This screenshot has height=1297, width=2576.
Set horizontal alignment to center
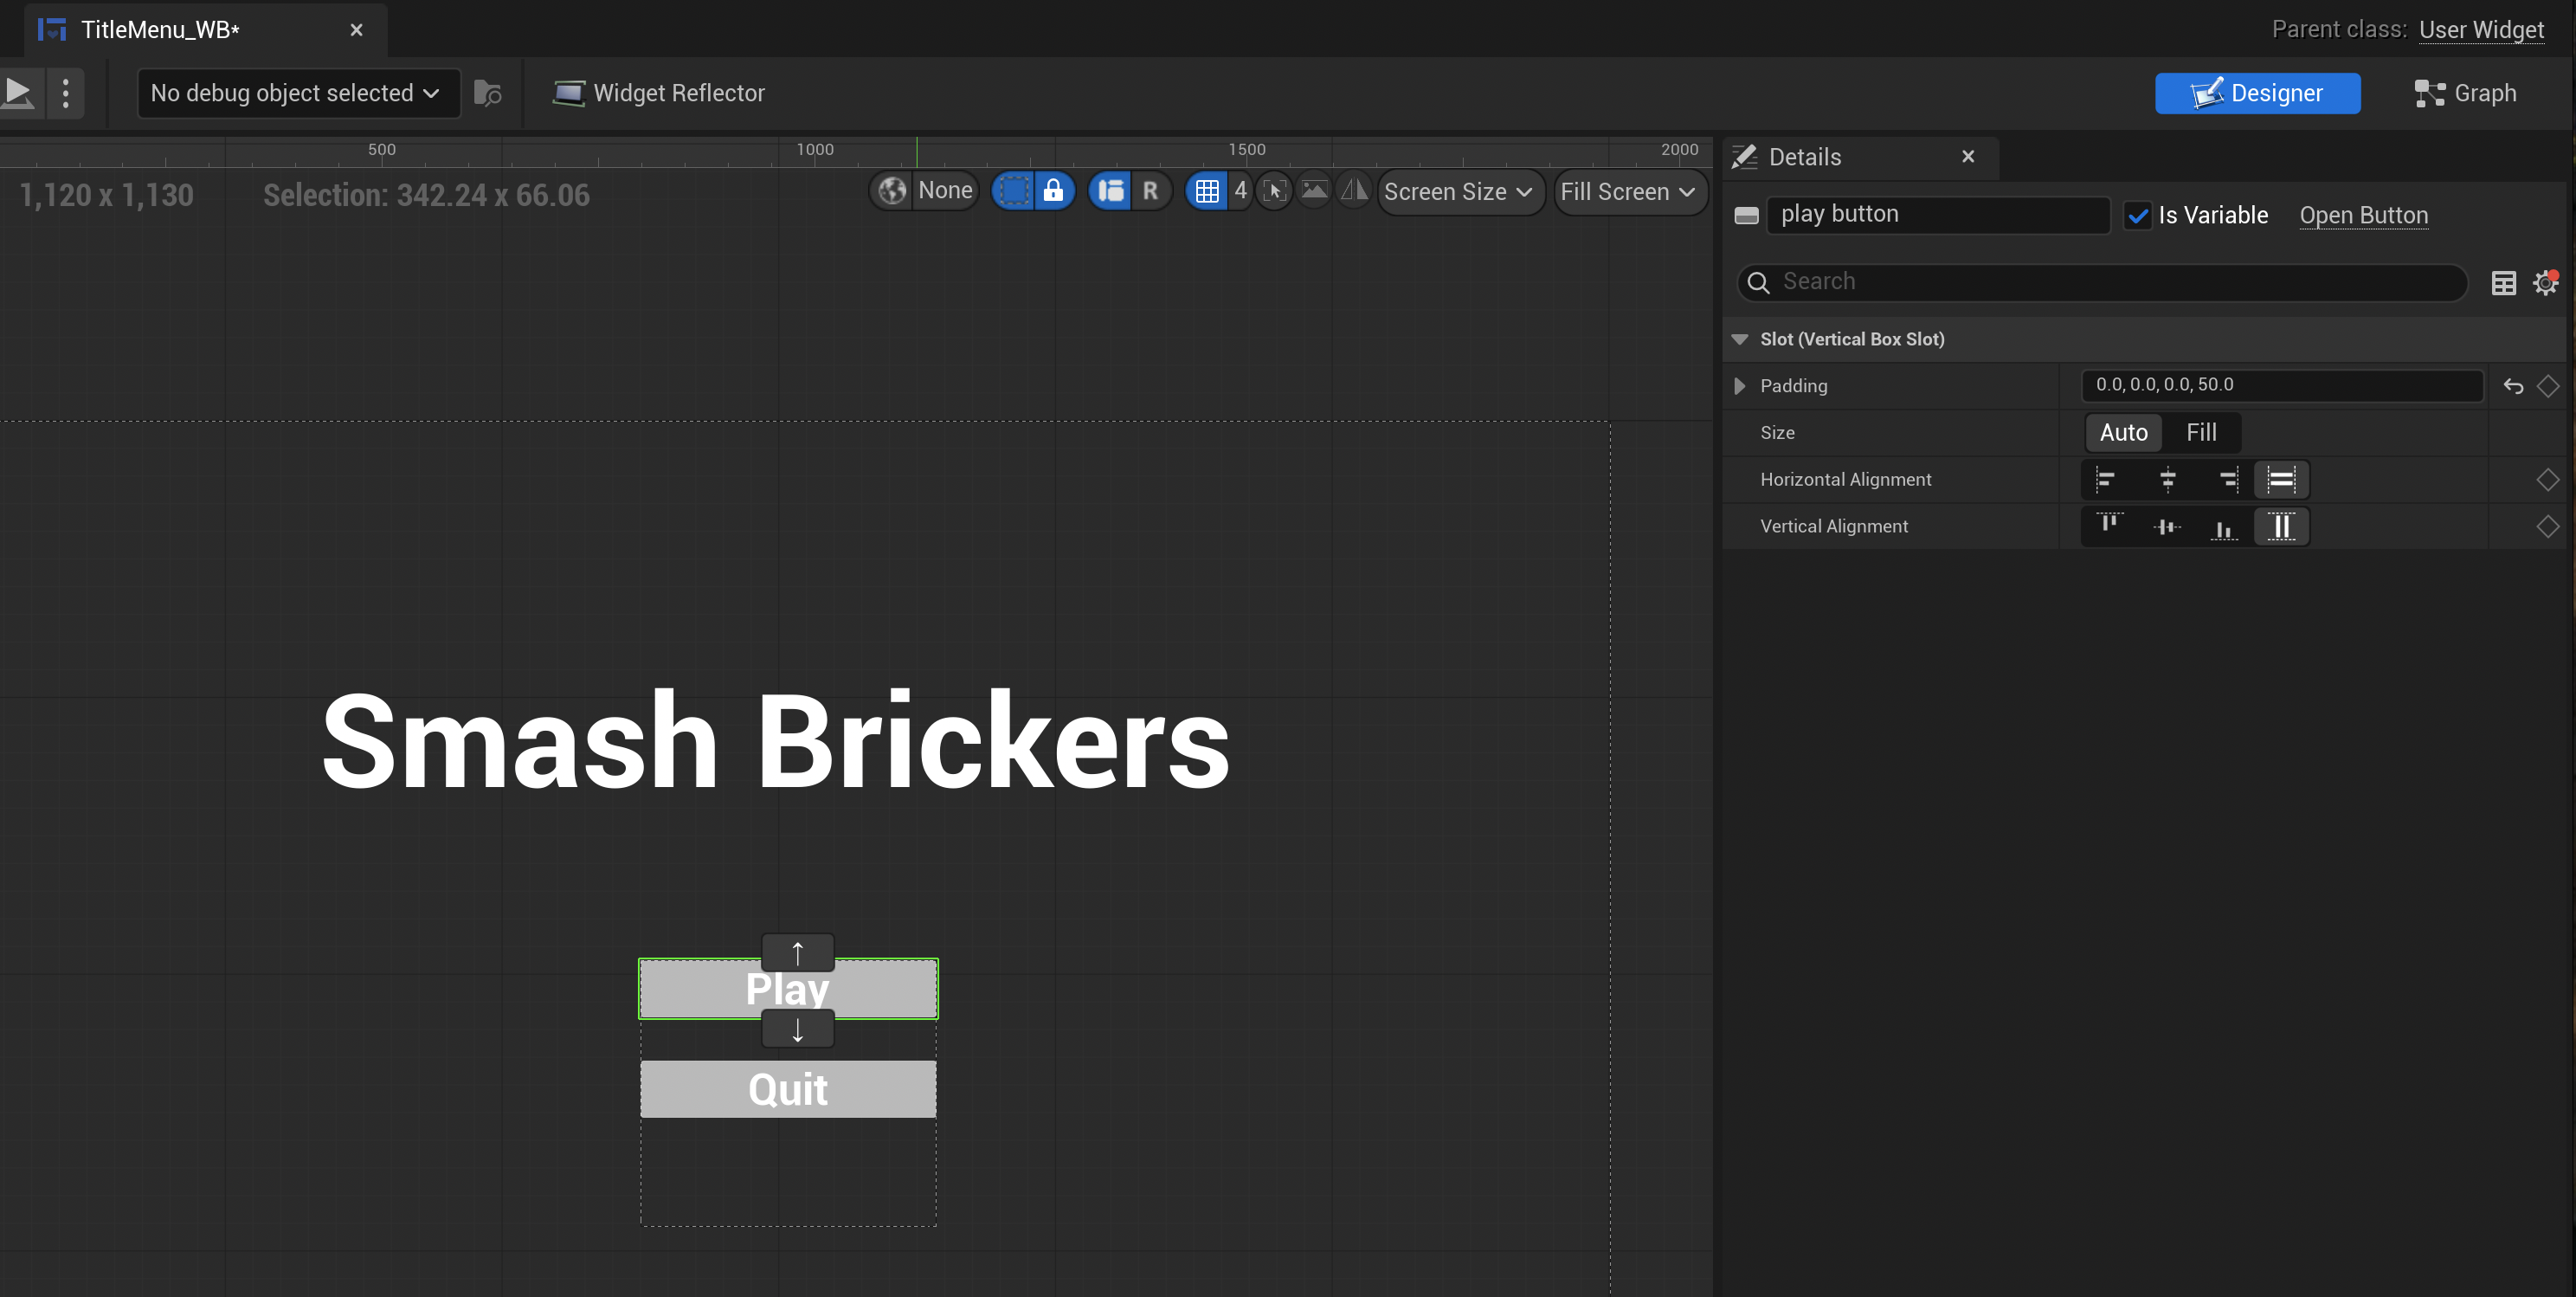pos(2167,480)
